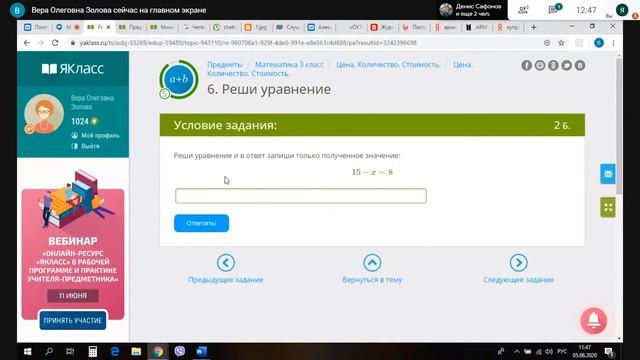Image resolution: width=640 pixels, height=360 pixels.
Task: Click the address bar URL
Action: click(x=248, y=43)
